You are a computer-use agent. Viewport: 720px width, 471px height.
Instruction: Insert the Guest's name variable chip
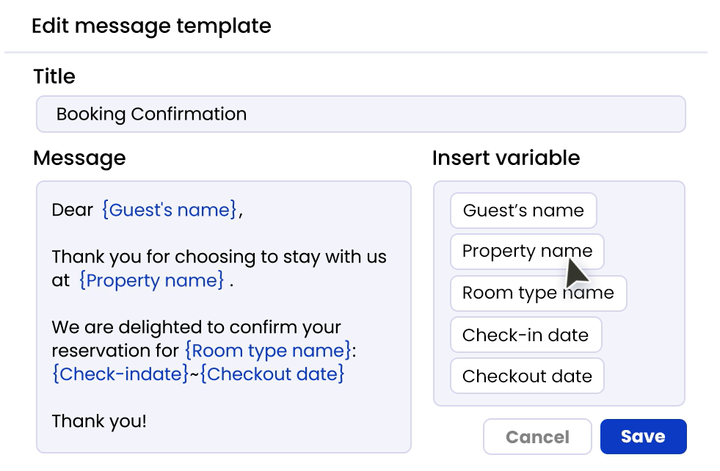523,211
